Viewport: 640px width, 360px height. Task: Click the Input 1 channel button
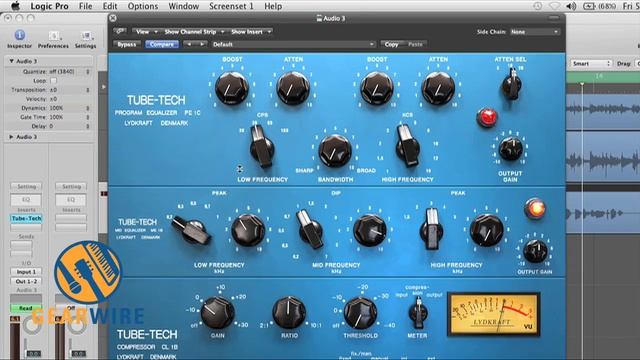tap(26, 271)
